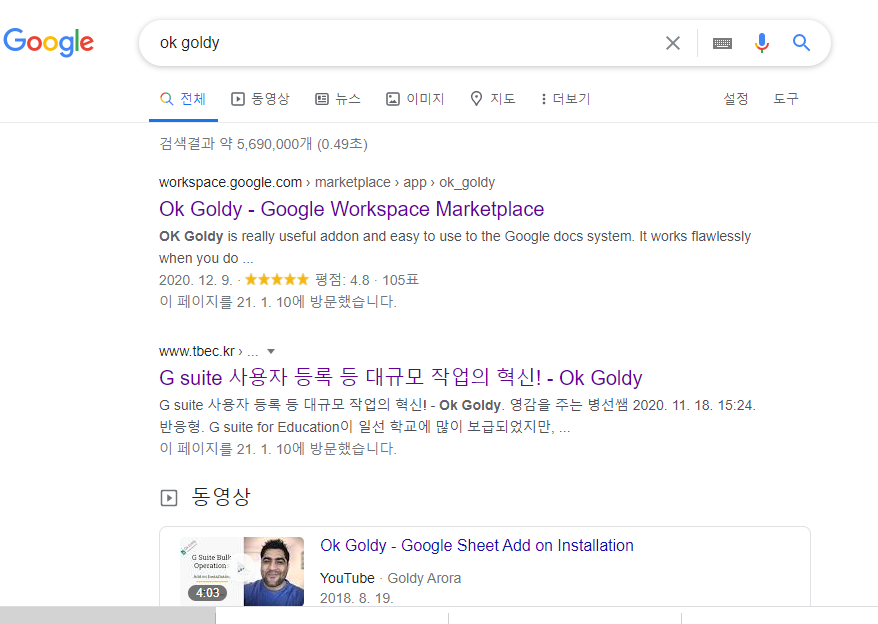Open 도구 search tools
Image resolution: width=878 pixels, height=624 pixels.
pos(786,99)
